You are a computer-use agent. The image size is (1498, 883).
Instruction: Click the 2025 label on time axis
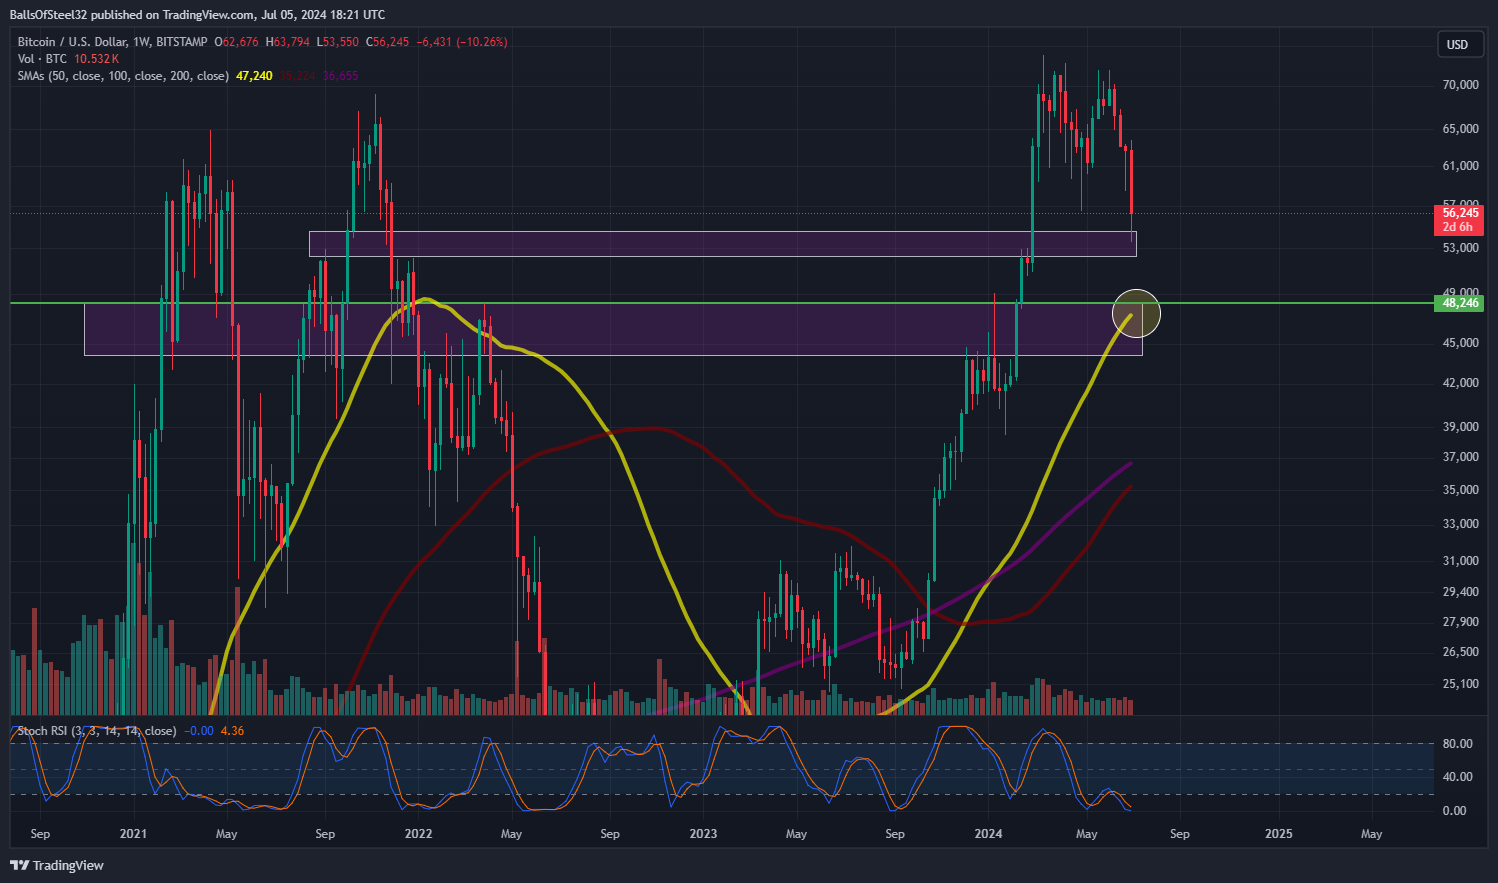[x=1279, y=834]
